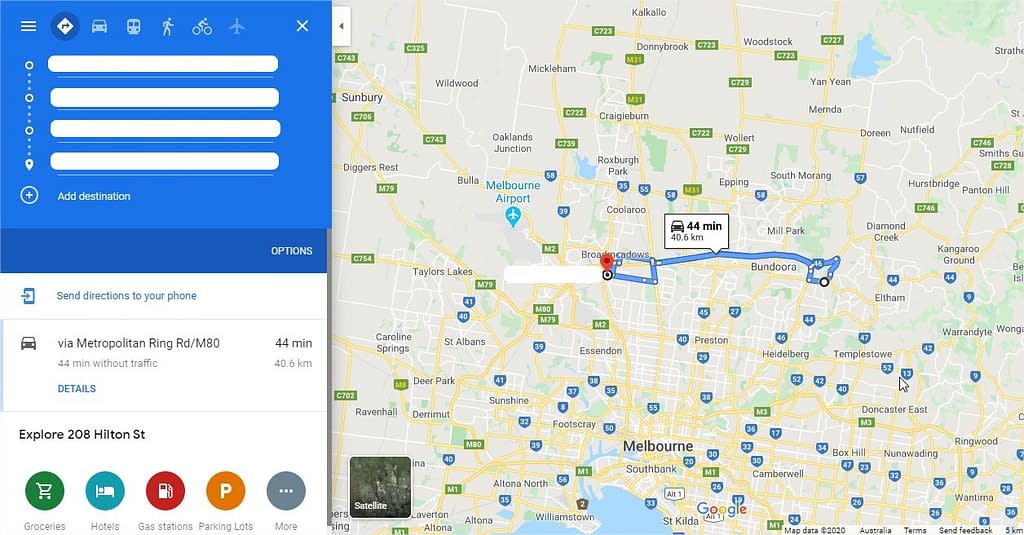This screenshot has width=1024, height=535.
Task: Open route OPTIONS
Action: coord(291,251)
